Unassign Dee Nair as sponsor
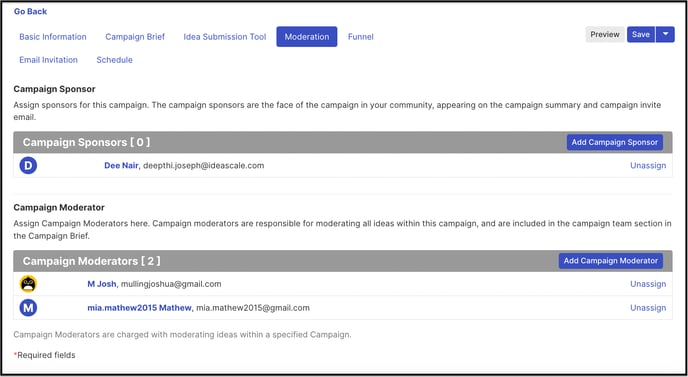 click(x=648, y=165)
